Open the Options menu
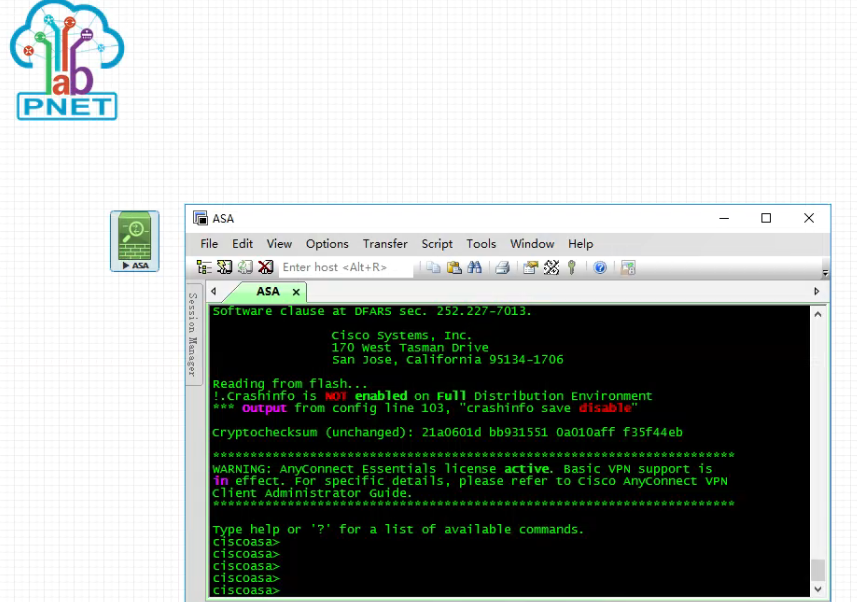The height and width of the screenshot is (602, 857). click(327, 244)
